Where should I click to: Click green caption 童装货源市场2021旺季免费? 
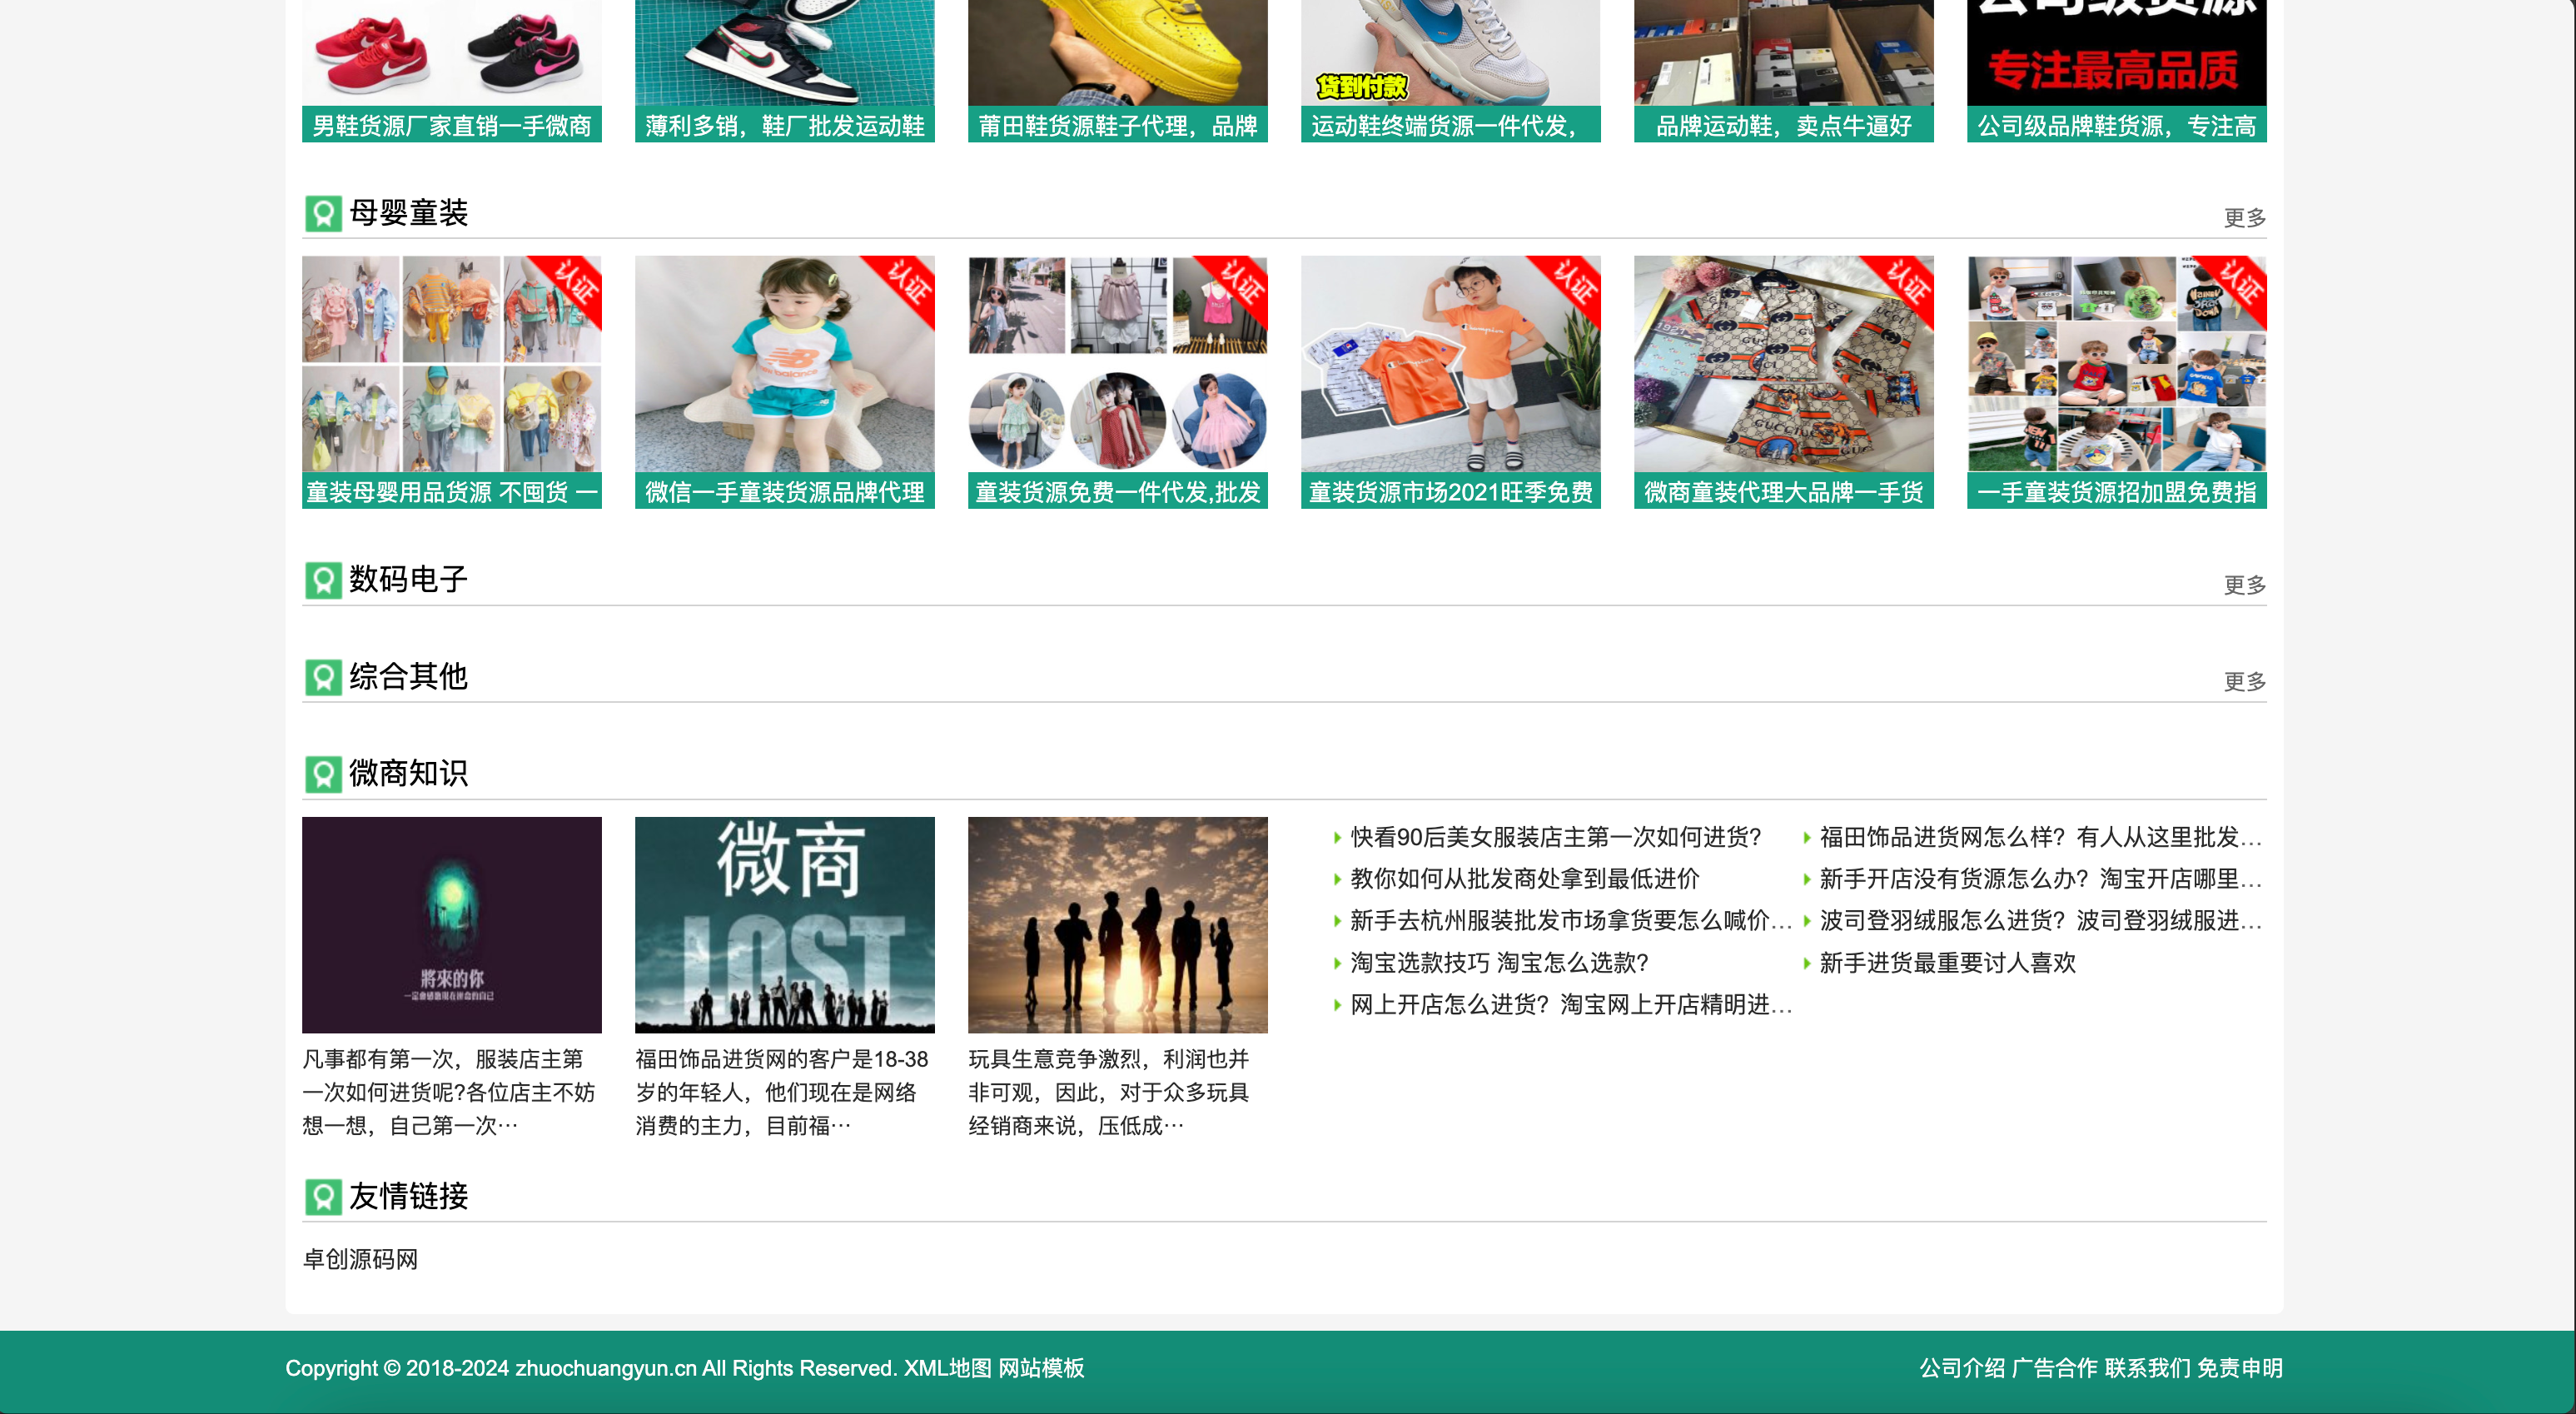click(1450, 492)
